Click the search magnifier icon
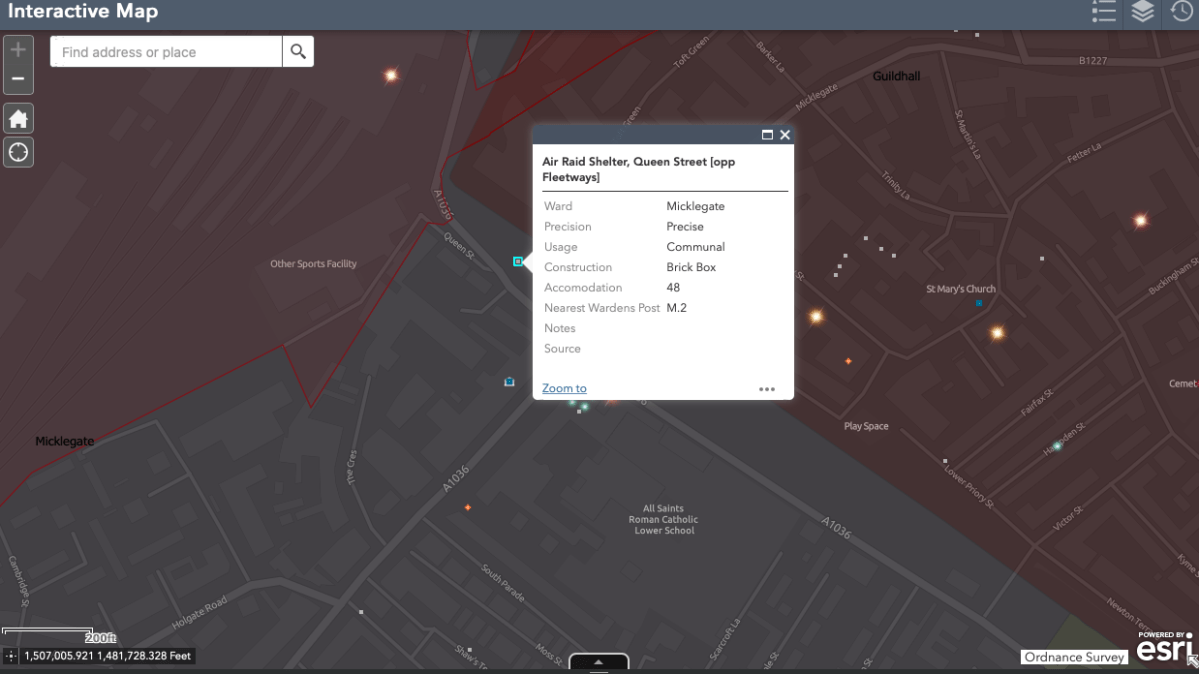The height and width of the screenshot is (674, 1199). pos(297,51)
